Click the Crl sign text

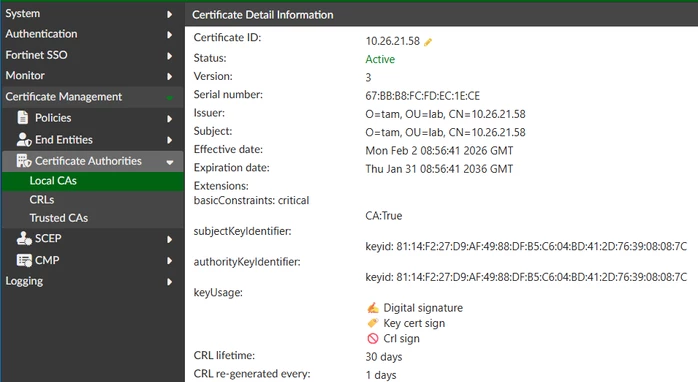pos(401,339)
